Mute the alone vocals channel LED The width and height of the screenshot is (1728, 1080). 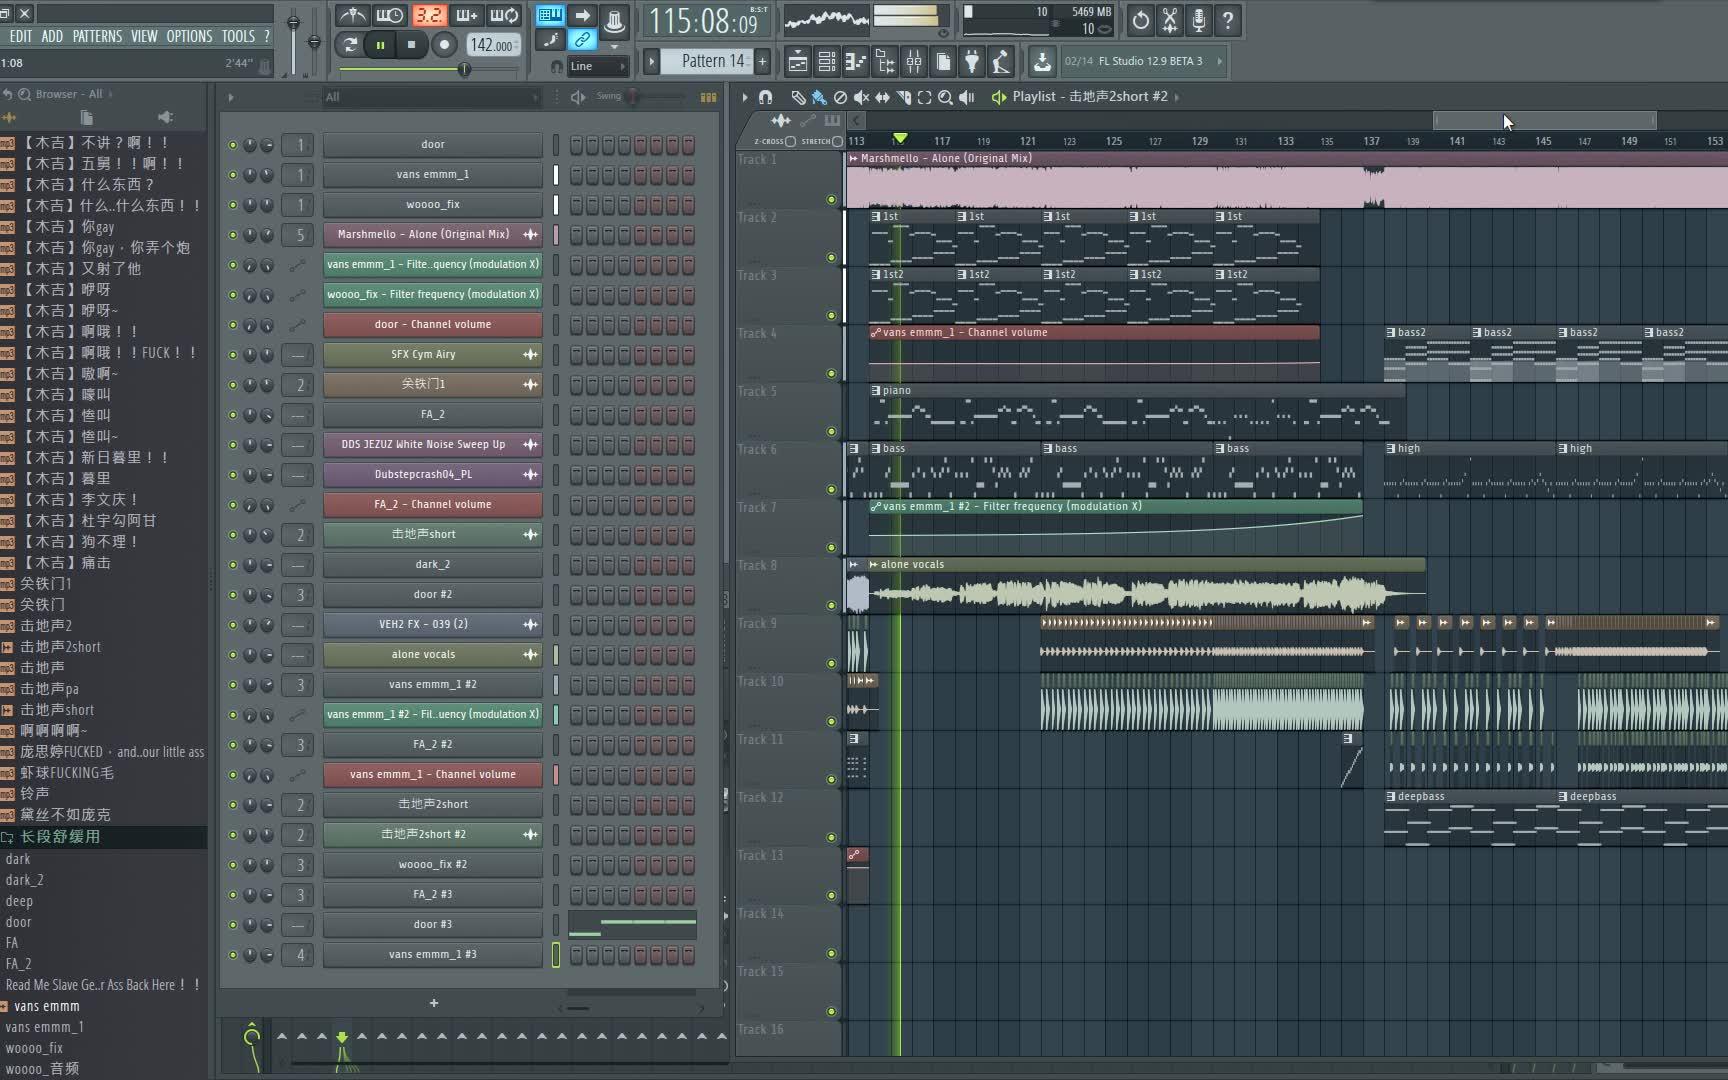tap(233, 655)
